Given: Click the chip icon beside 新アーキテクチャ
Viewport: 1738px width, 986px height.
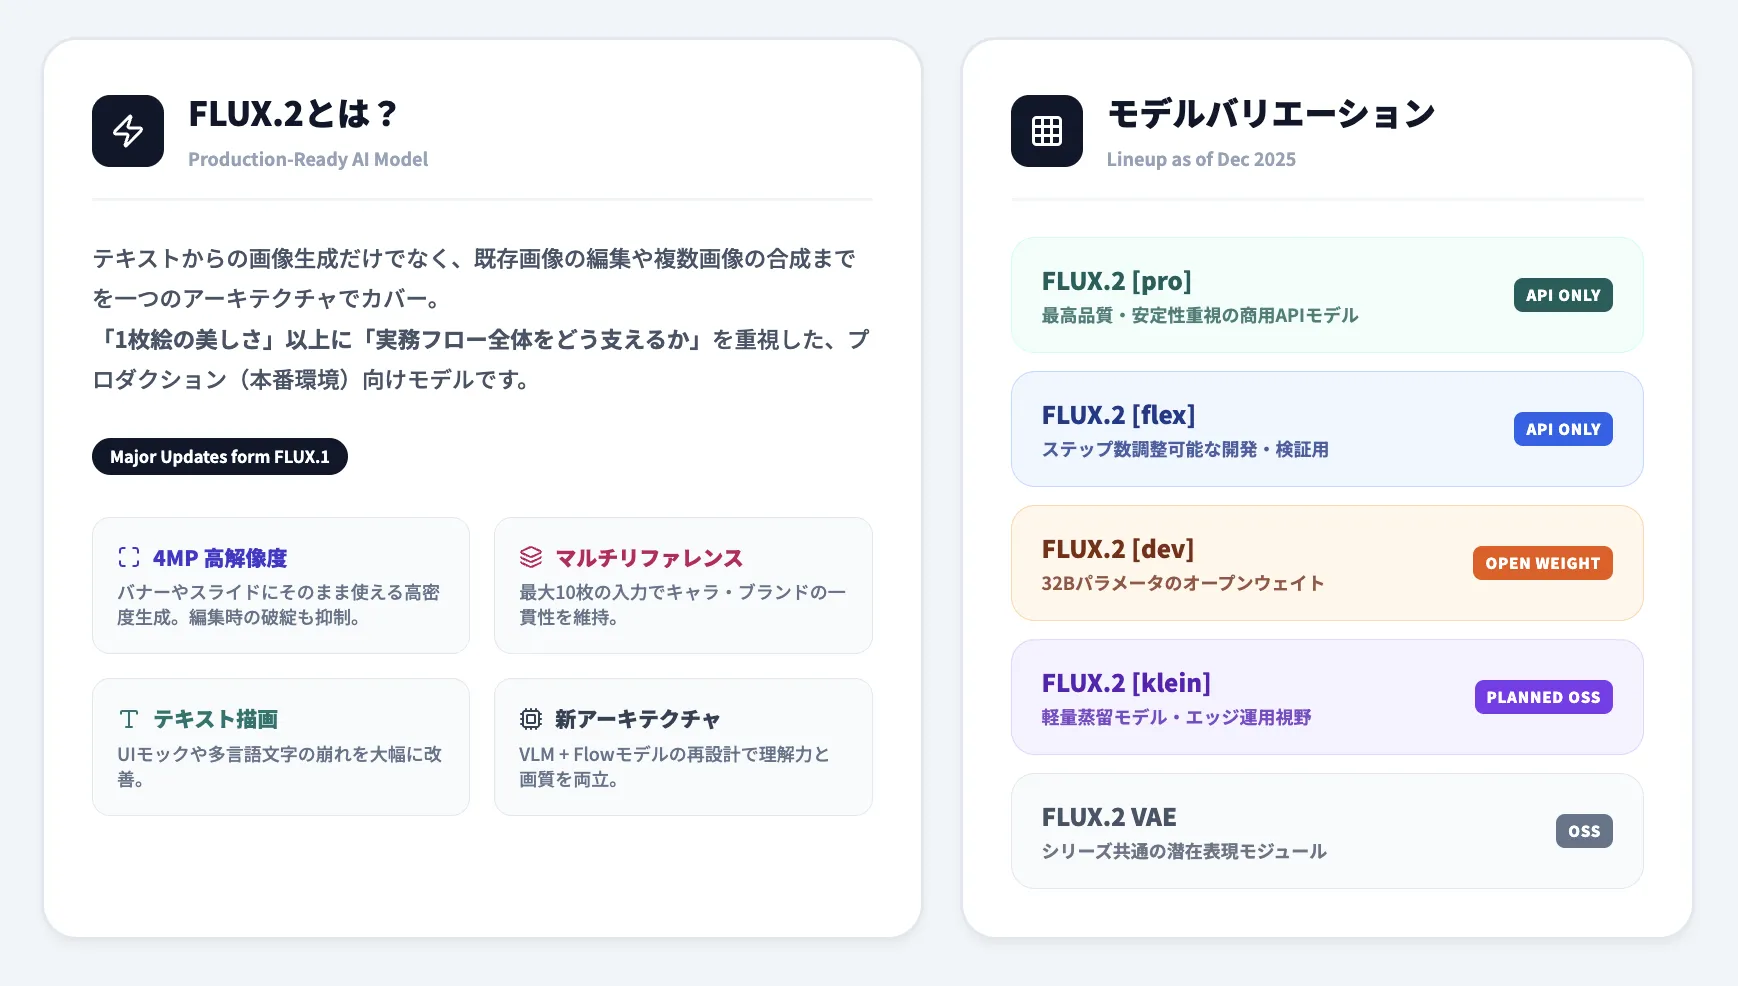Looking at the screenshot, I should [x=529, y=718].
